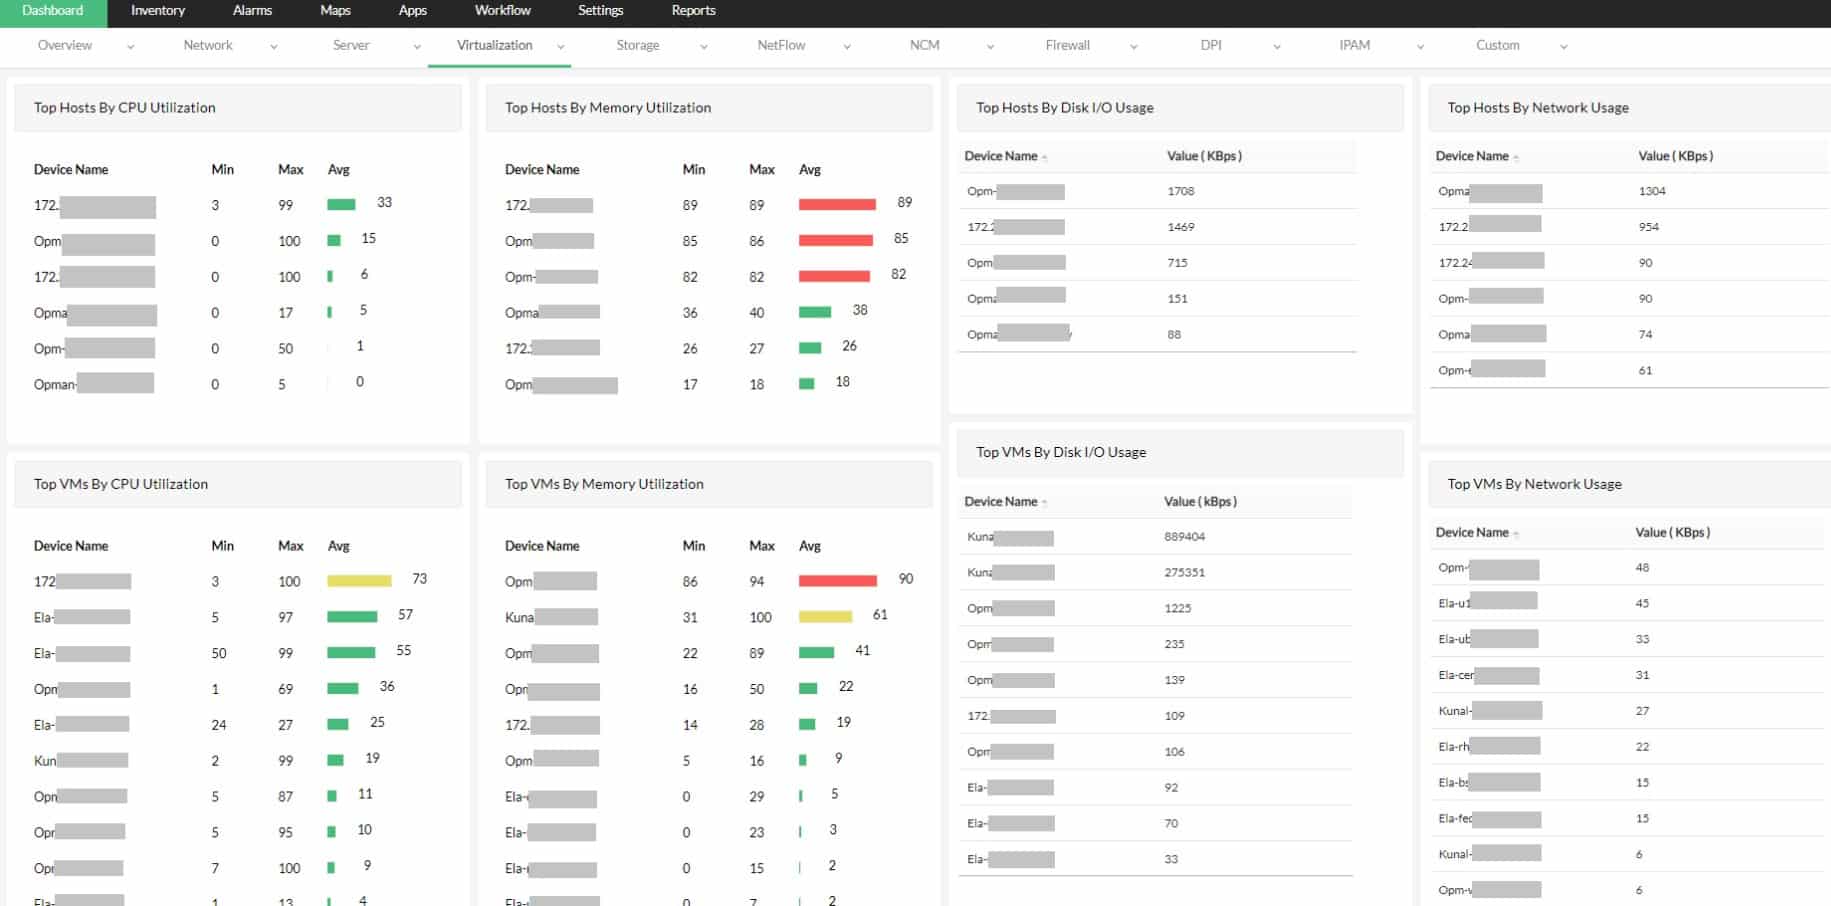Open the Alarms section
The image size is (1831, 906).
pos(251,11)
